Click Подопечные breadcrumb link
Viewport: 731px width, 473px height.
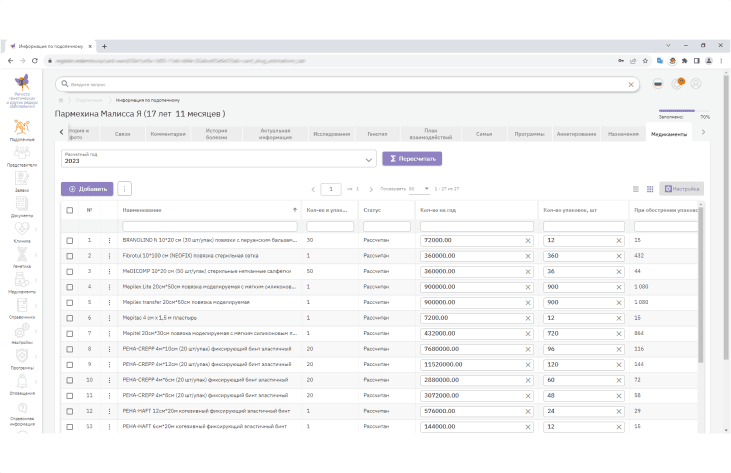pyautogui.click(x=88, y=100)
